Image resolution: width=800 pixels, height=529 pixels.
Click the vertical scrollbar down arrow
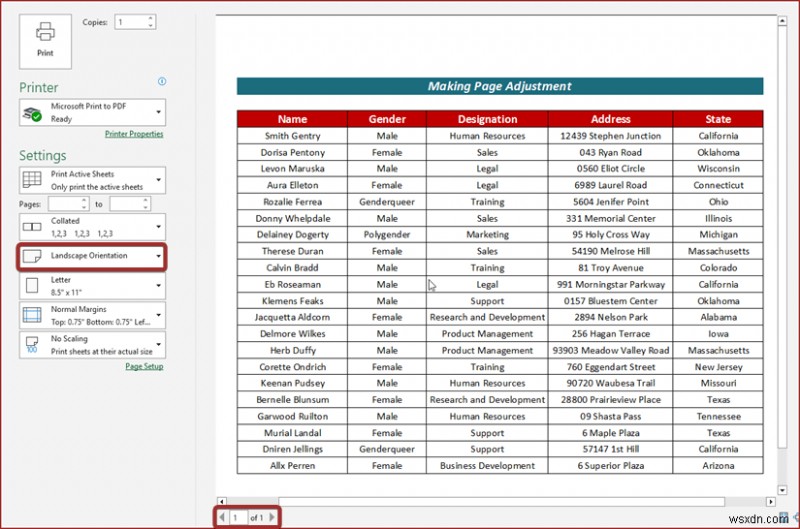782,490
